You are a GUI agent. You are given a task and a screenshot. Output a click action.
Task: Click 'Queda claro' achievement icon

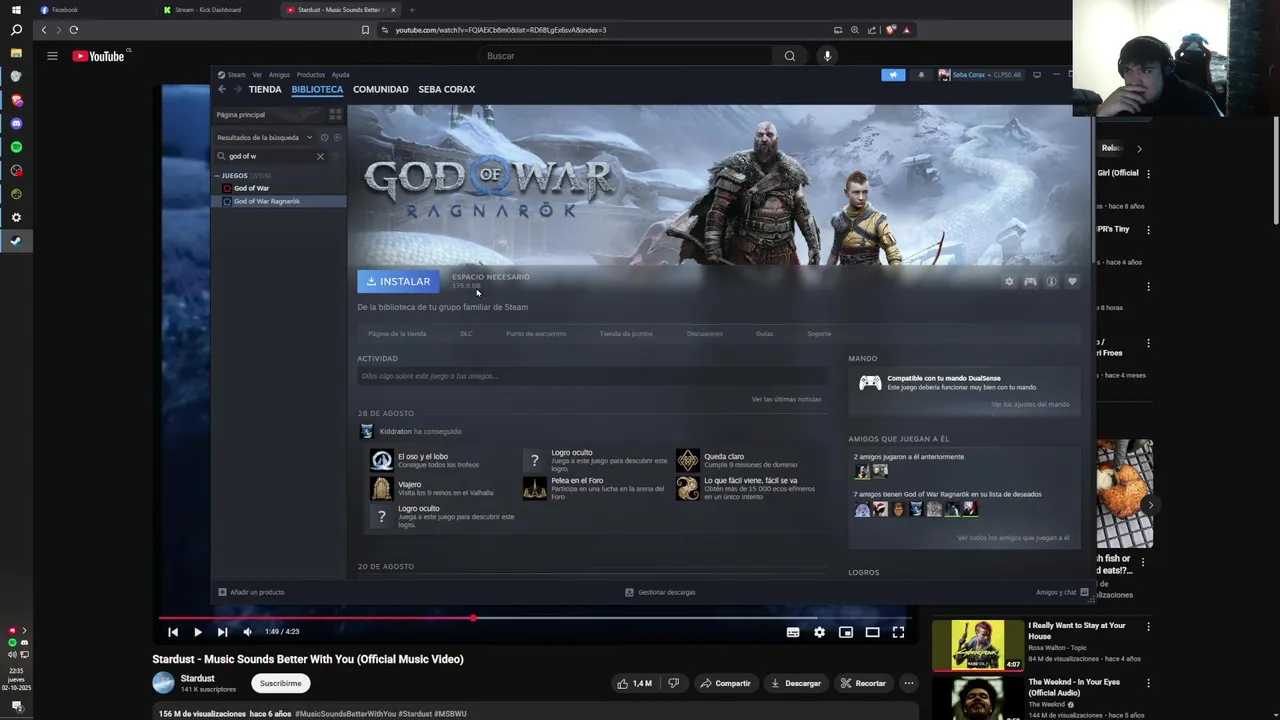(687, 460)
